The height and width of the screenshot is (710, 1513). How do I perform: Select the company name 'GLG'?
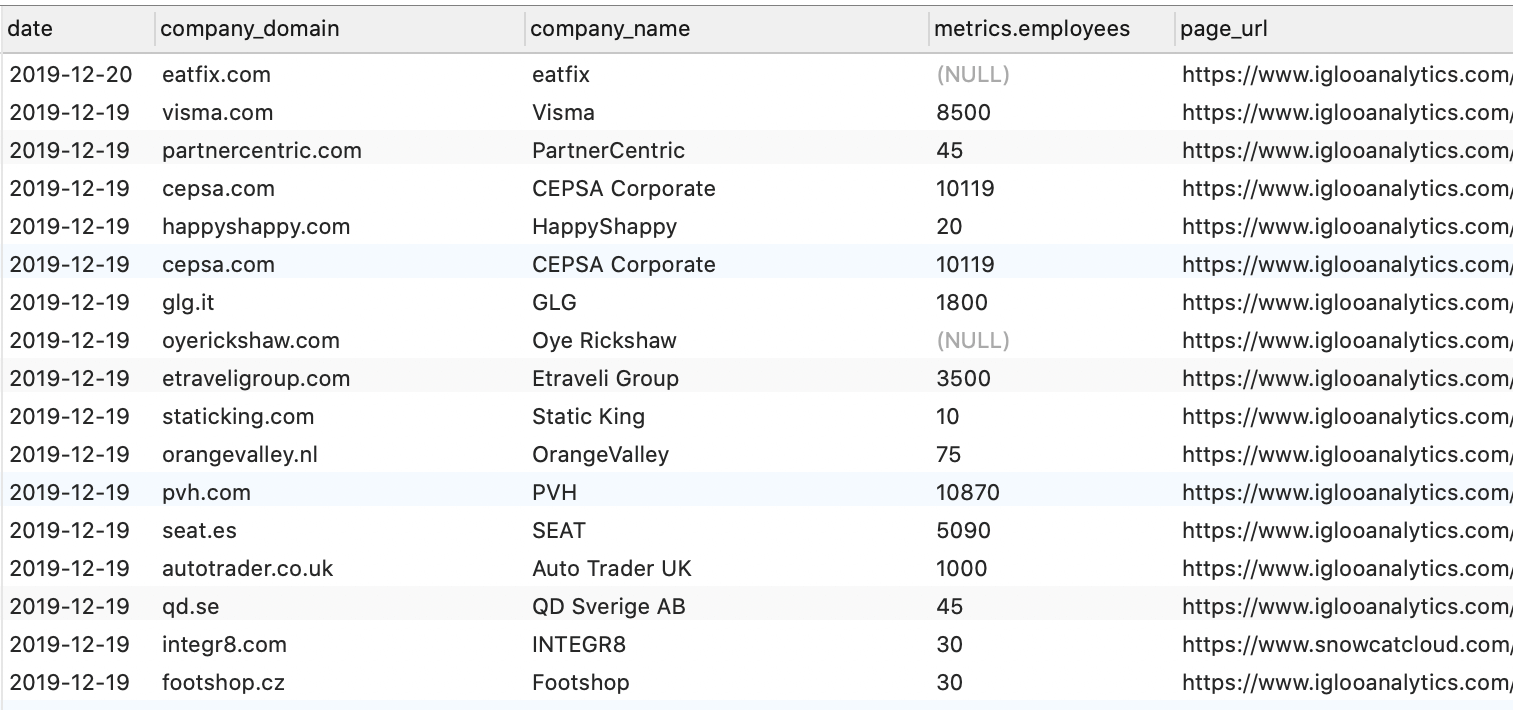554,303
